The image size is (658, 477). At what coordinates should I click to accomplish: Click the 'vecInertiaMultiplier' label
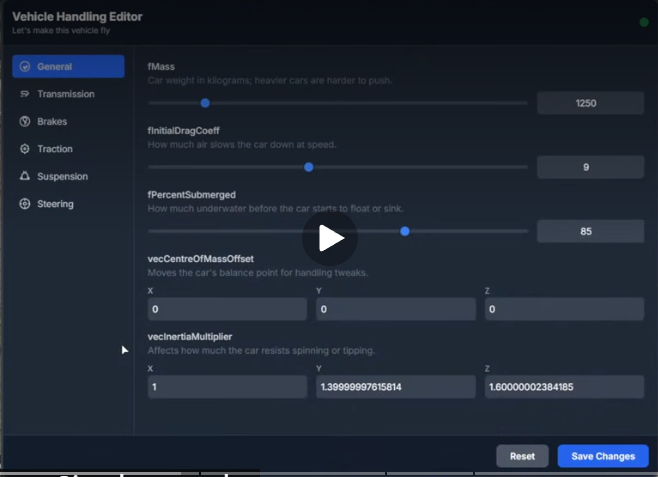pos(190,336)
